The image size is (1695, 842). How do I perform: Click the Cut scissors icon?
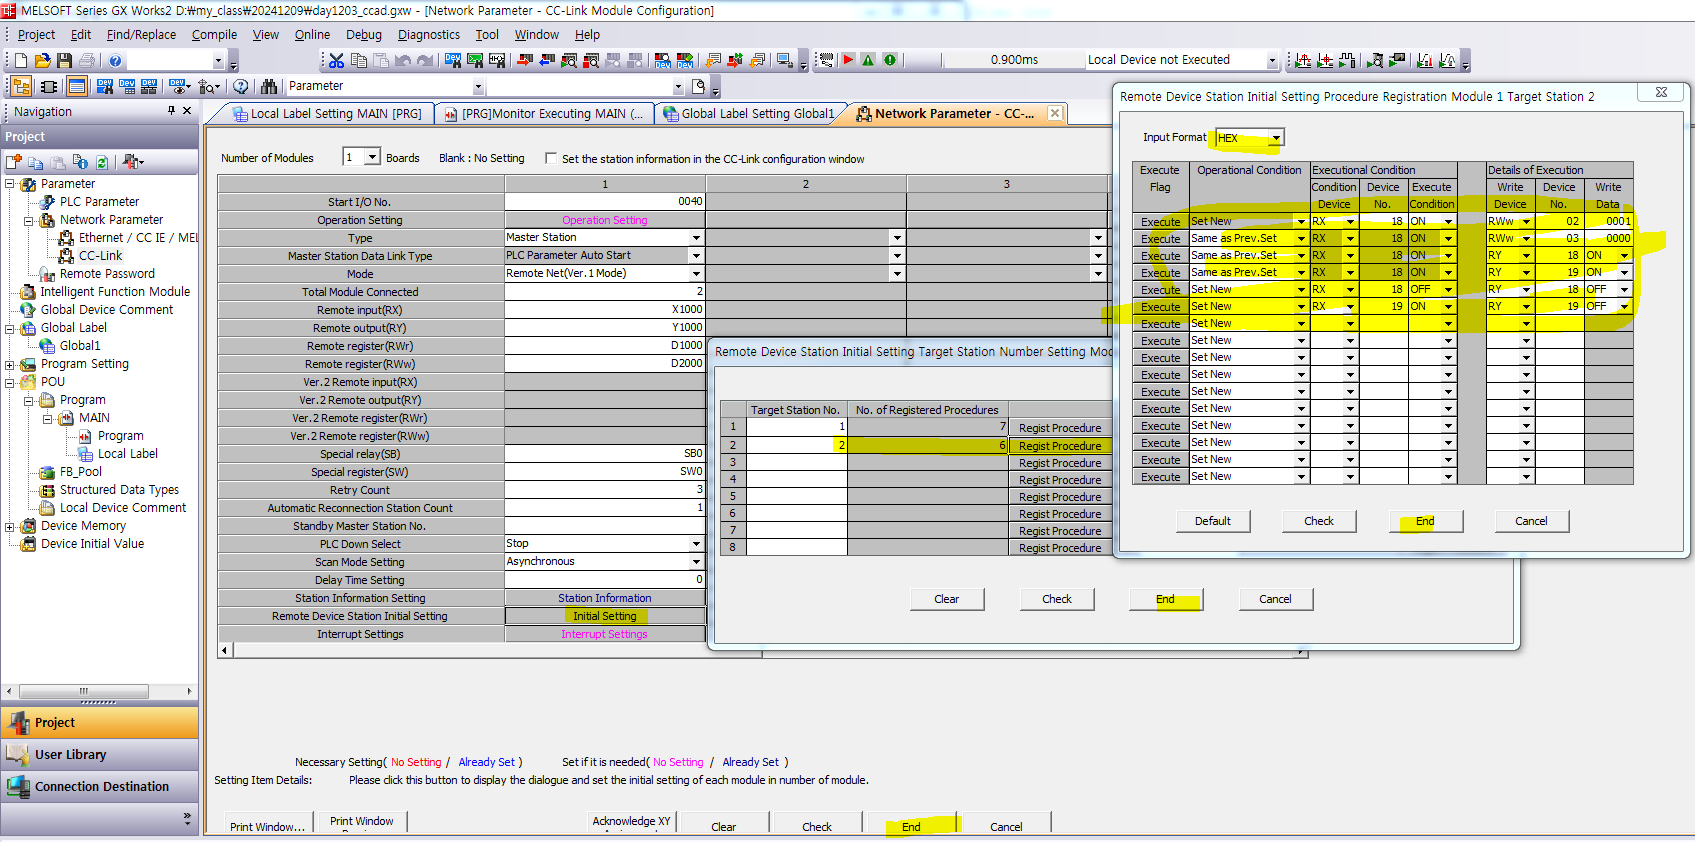pos(336,60)
